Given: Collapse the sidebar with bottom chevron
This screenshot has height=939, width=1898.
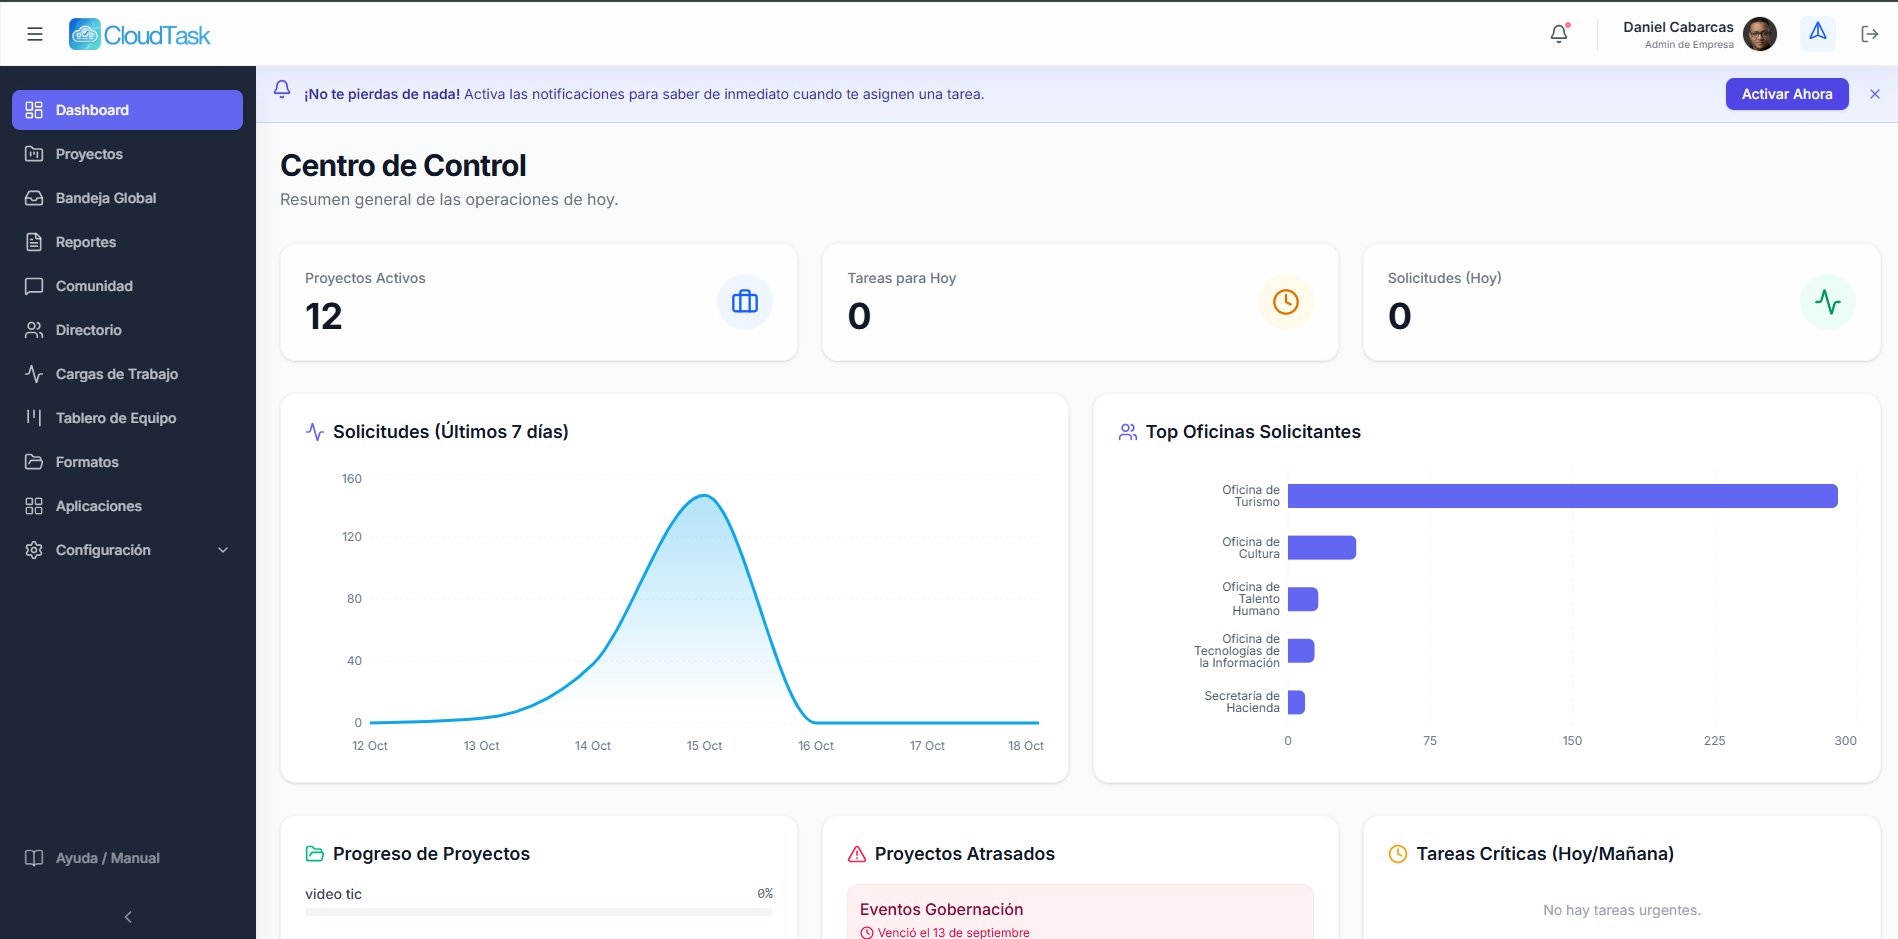Looking at the screenshot, I should tap(128, 917).
